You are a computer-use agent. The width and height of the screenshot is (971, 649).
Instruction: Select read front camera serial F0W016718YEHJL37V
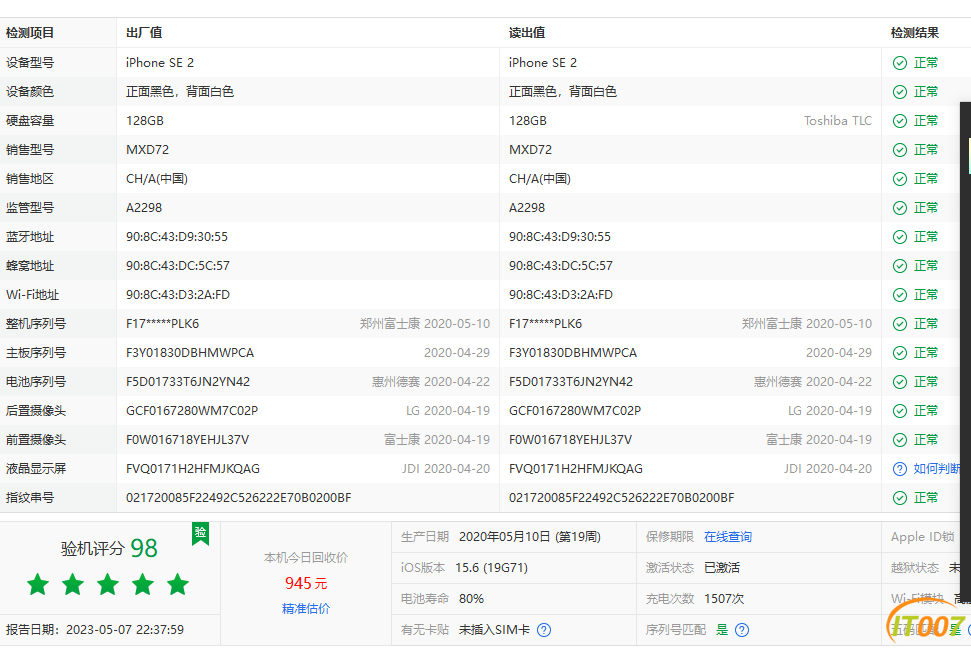(570, 440)
